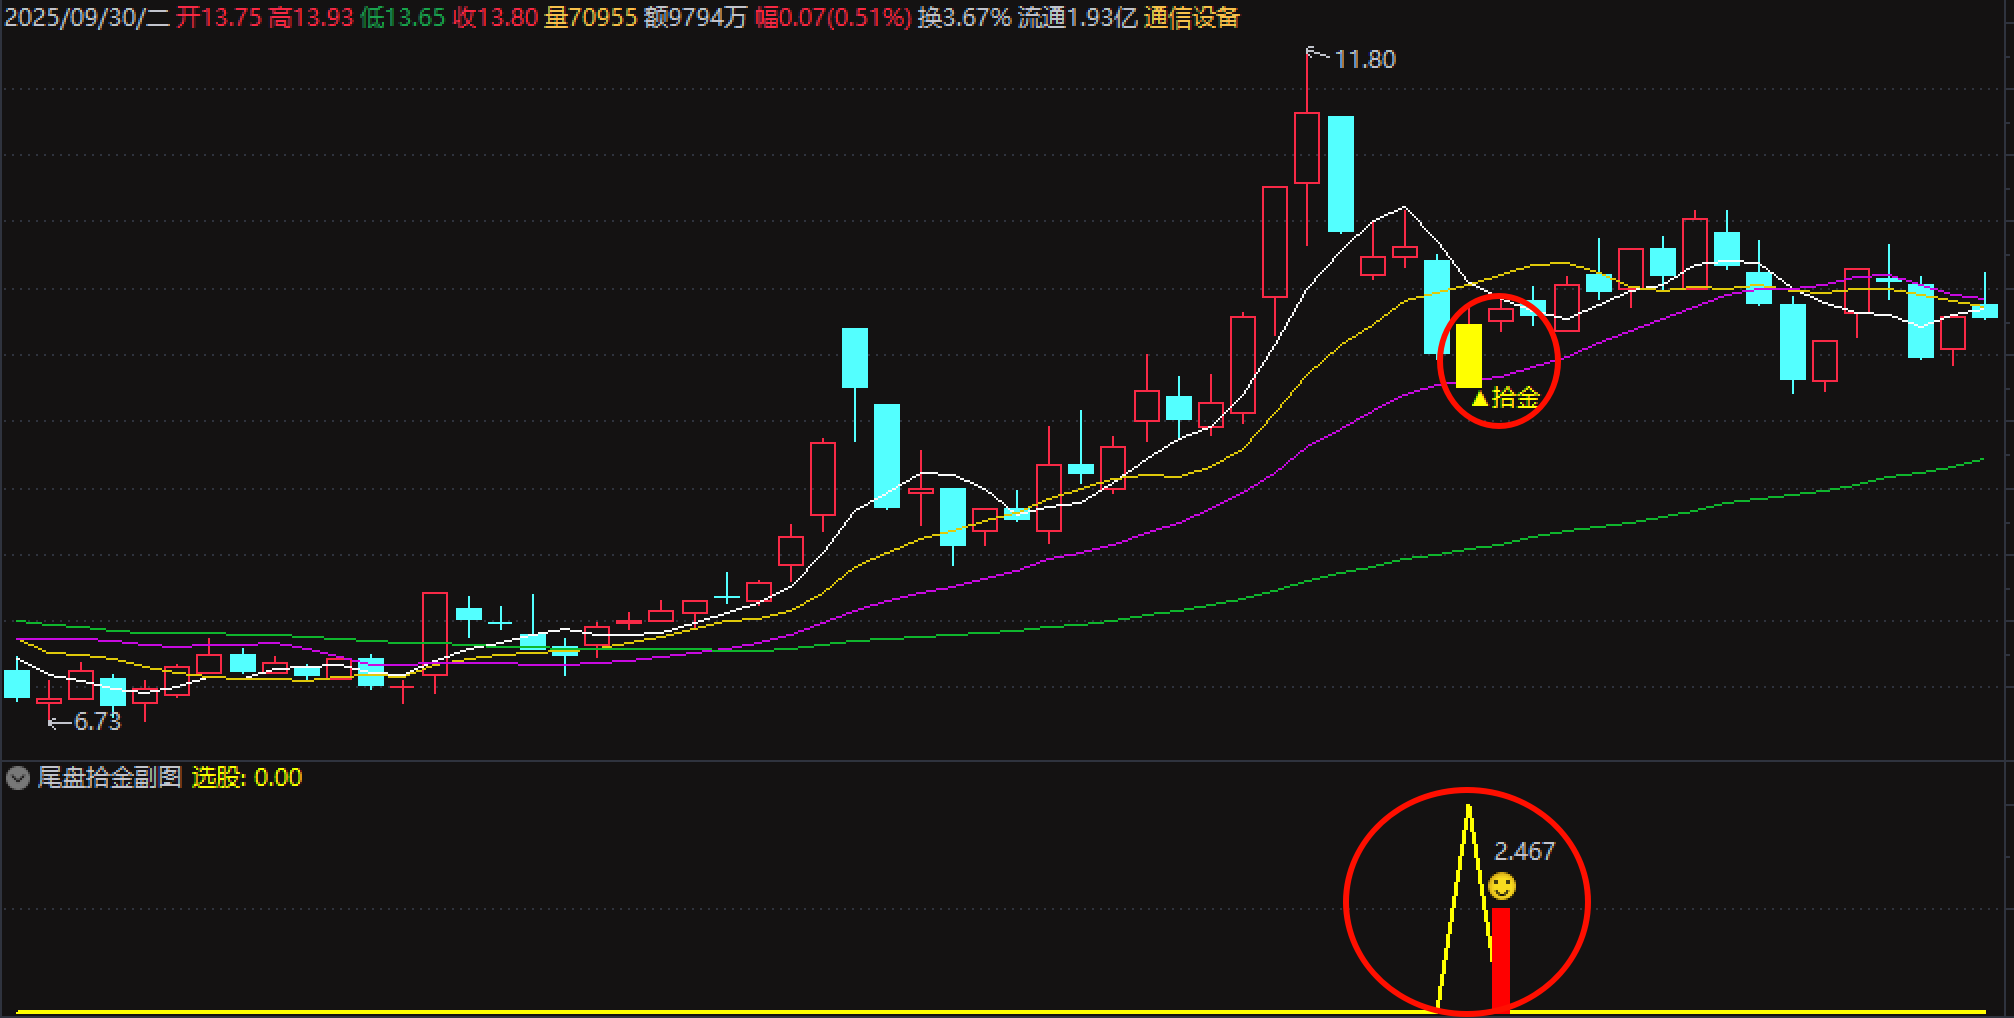Click the 2.467 value label
The width and height of the screenshot is (2014, 1018).
coord(1524,852)
